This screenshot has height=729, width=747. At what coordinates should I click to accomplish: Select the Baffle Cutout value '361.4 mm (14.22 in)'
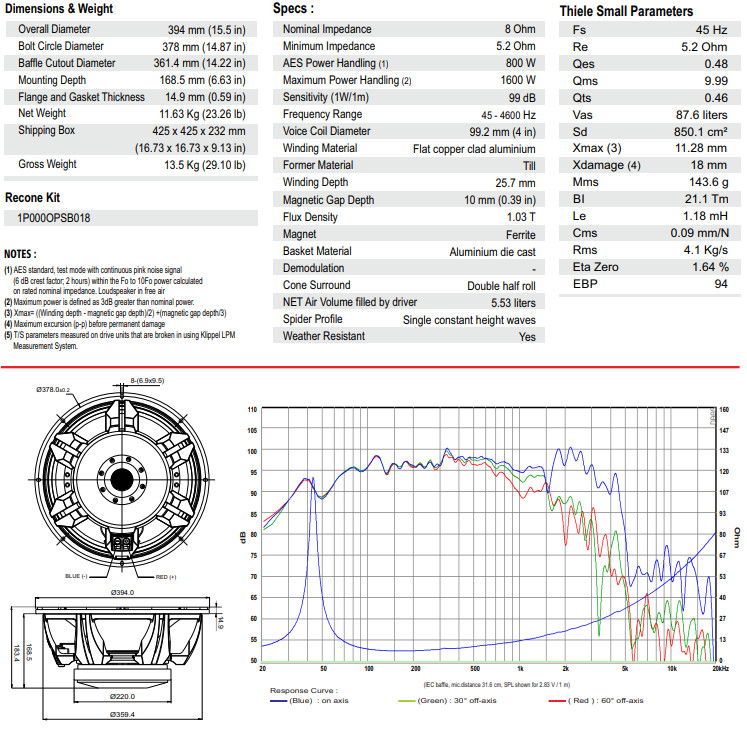click(199, 63)
